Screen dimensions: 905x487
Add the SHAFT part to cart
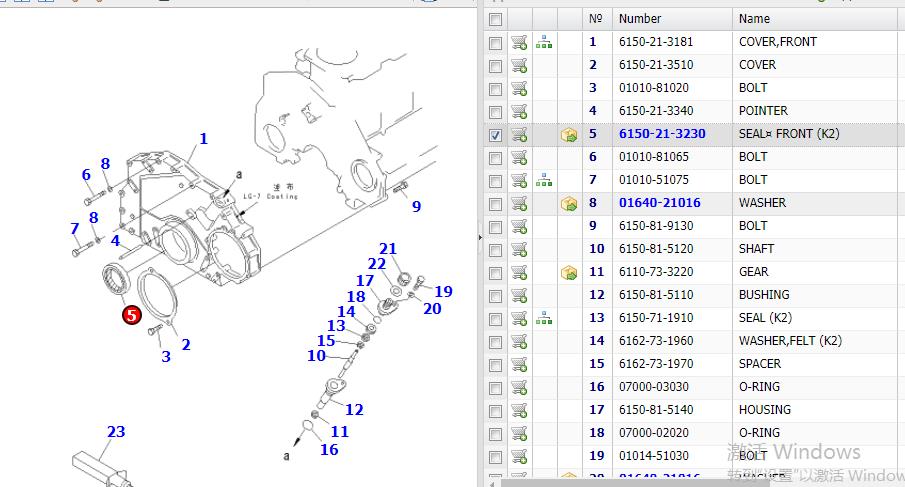[519, 249]
